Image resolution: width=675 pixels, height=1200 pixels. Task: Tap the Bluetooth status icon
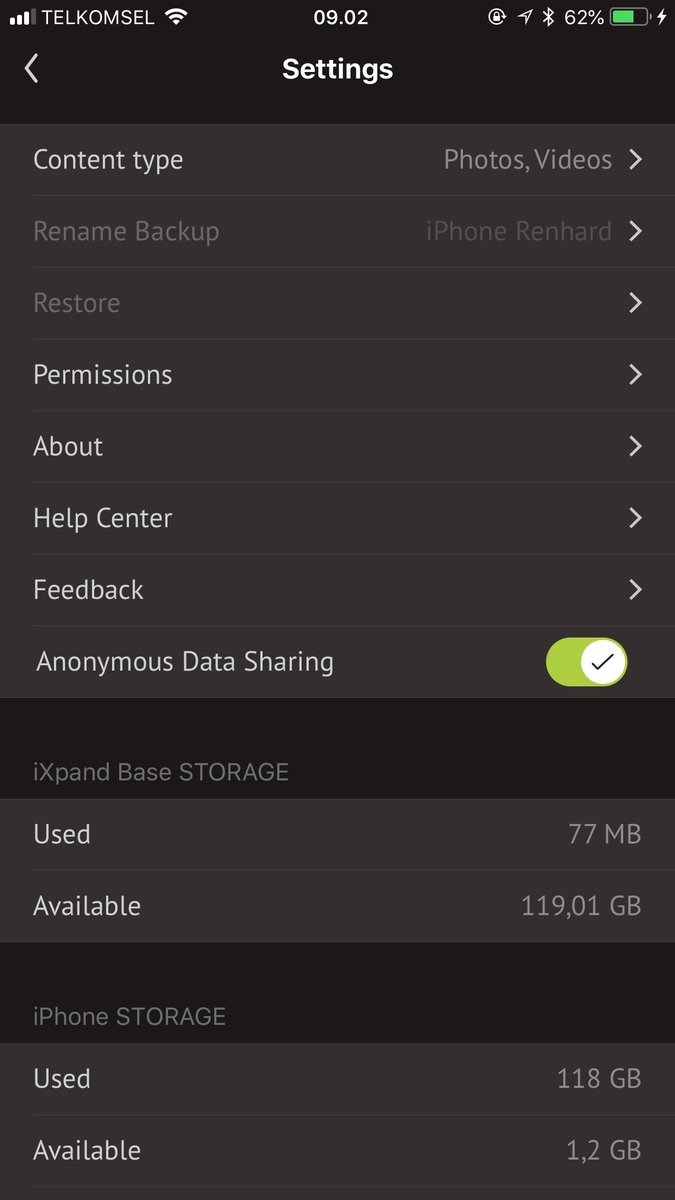(x=548, y=18)
